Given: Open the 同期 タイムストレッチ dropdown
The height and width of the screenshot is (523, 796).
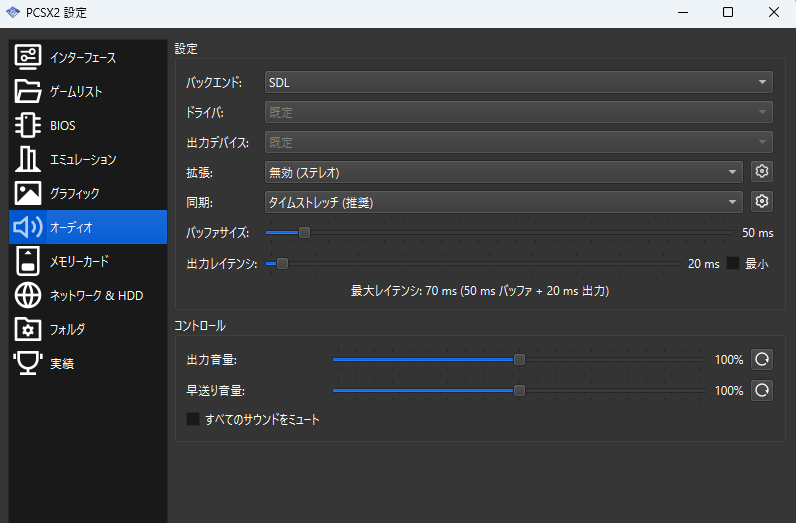Looking at the screenshot, I should point(503,202).
